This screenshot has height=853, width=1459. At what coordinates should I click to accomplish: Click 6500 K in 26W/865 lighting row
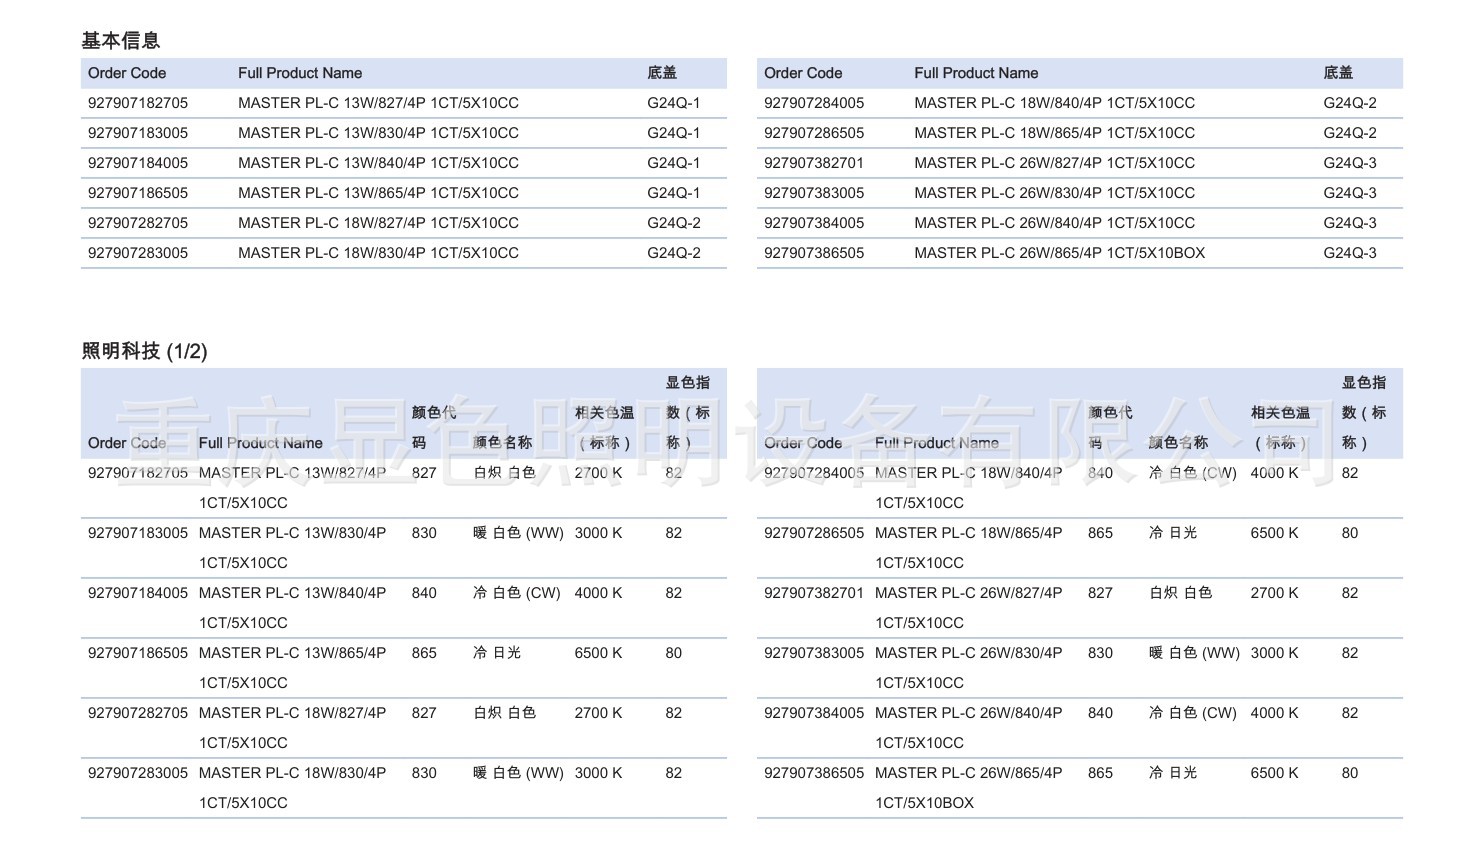(x=1274, y=773)
